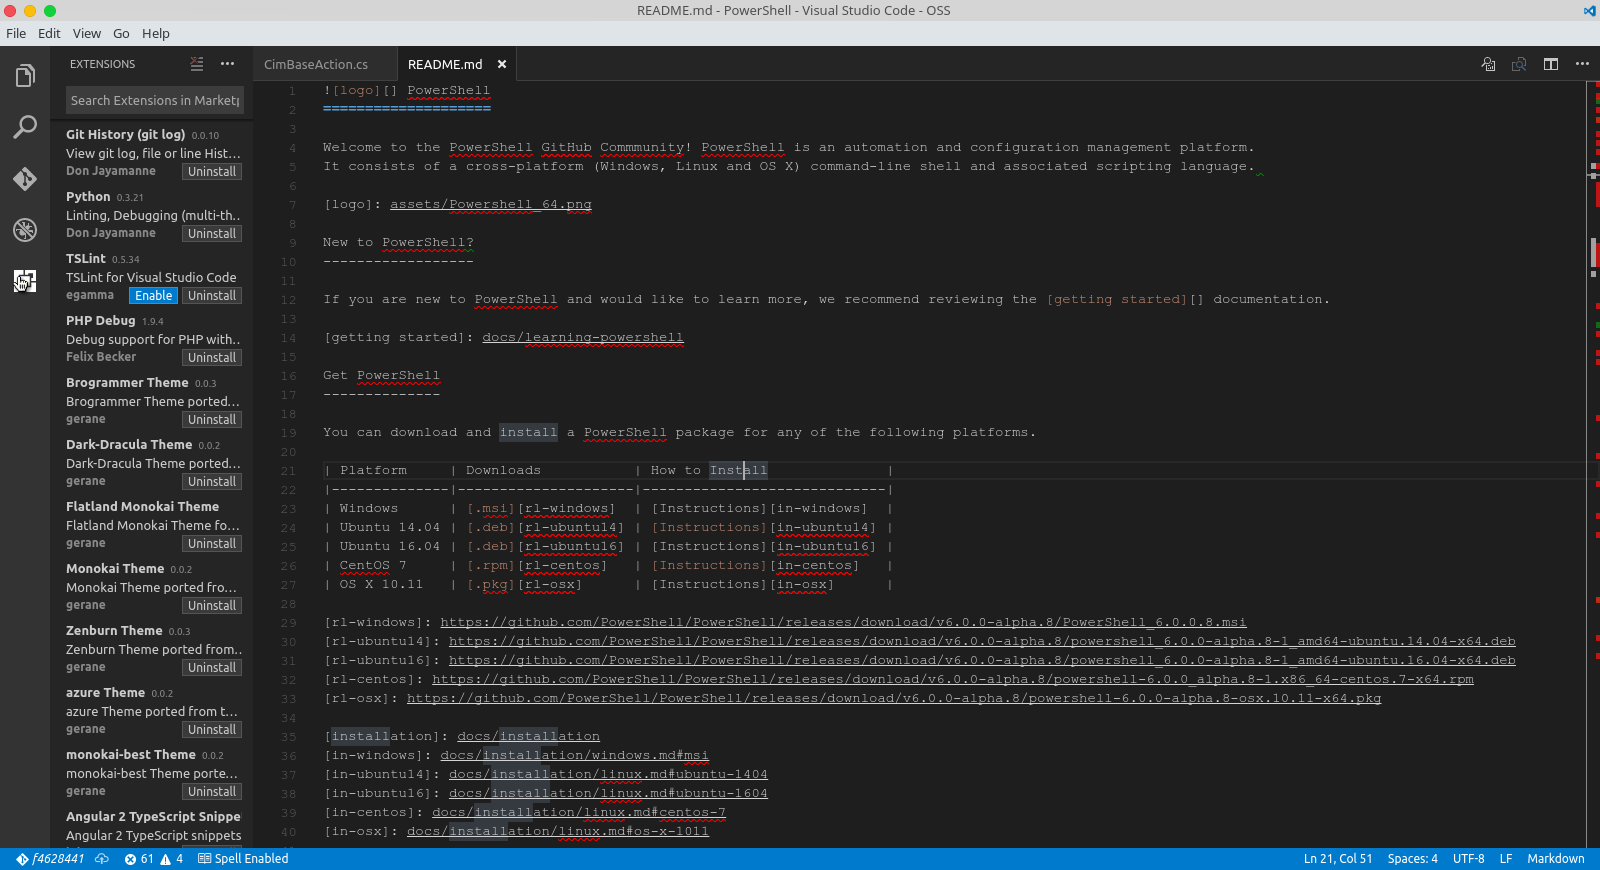The height and width of the screenshot is (870, 1600).
Task: Uninstall the TSLint extension
Action: 212,296
